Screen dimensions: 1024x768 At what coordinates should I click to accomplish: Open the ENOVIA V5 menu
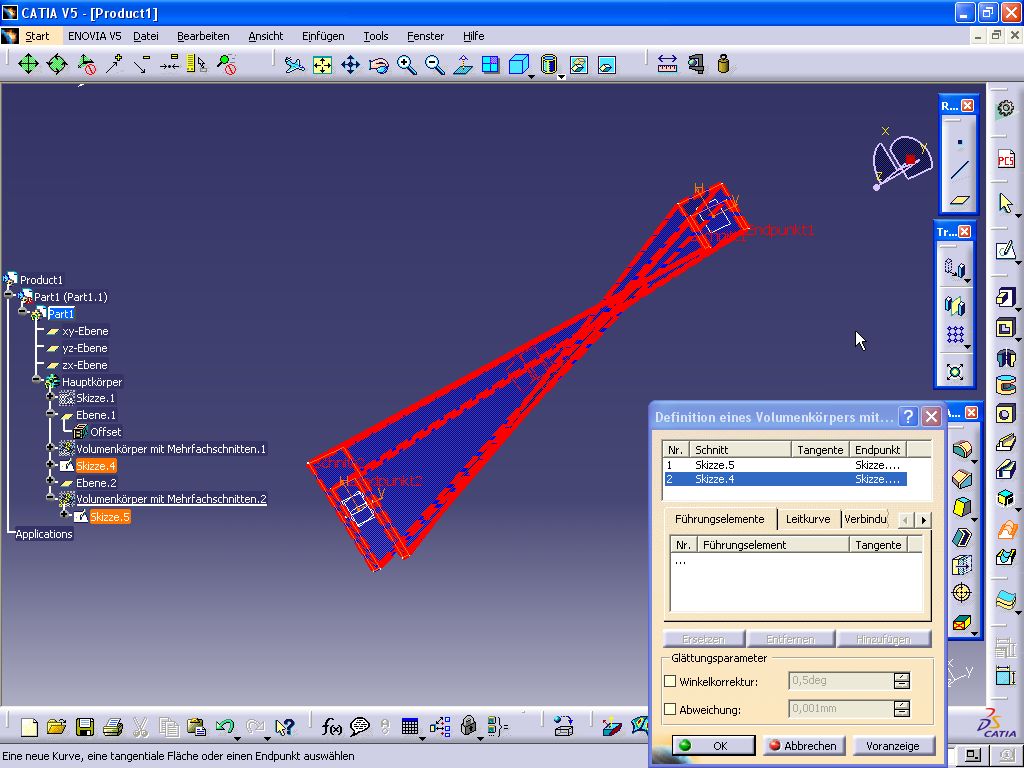pos(95,36)
